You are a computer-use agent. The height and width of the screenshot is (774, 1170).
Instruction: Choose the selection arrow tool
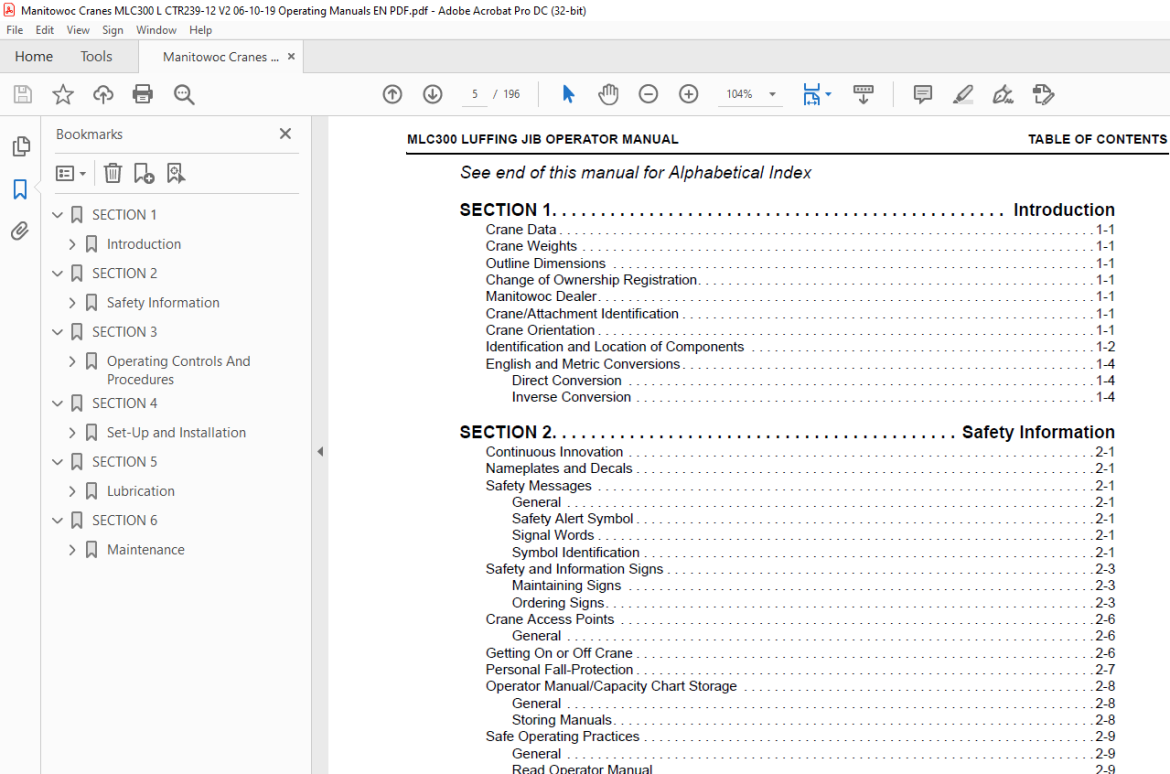pyautogui.click(x=569, y=94)
